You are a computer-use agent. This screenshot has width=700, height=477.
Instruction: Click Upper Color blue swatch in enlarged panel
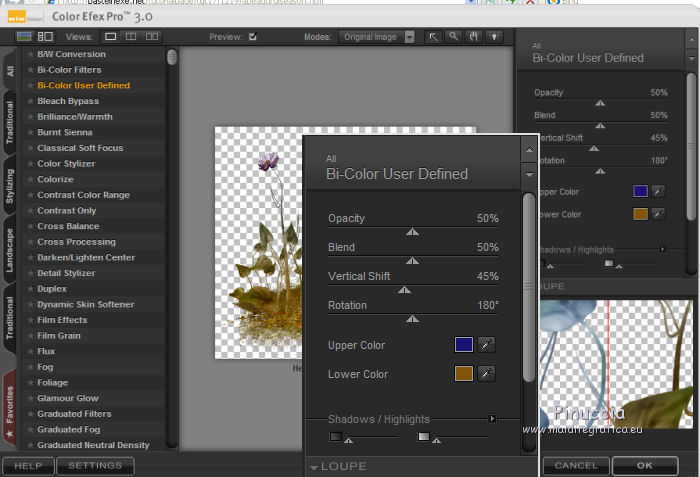463,344
